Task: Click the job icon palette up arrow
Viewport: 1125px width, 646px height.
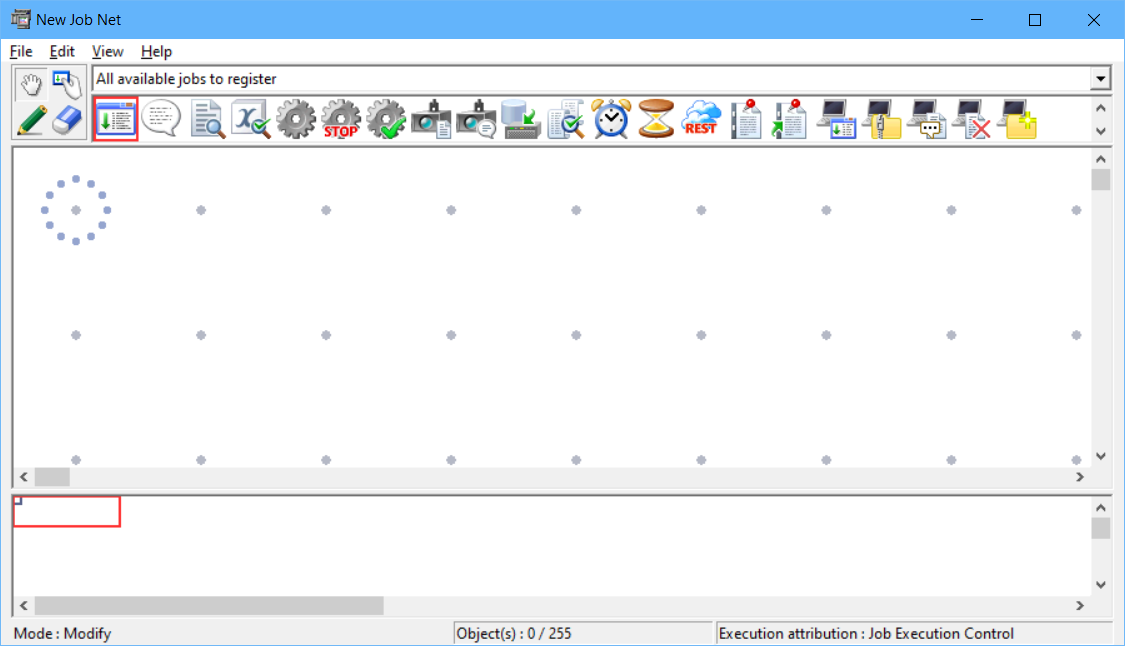Action: (x=1101, y=108)
